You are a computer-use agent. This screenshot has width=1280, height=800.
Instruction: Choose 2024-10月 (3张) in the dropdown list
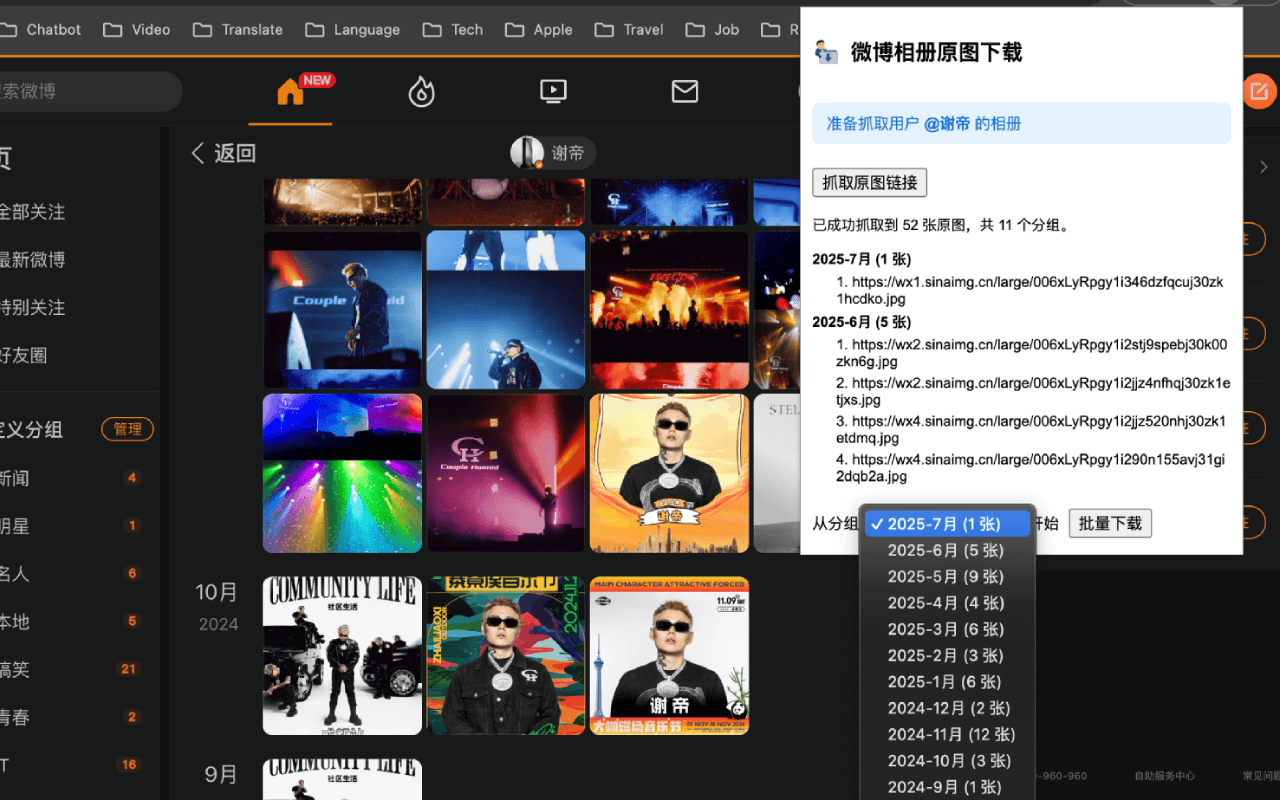tap(947, 761)
